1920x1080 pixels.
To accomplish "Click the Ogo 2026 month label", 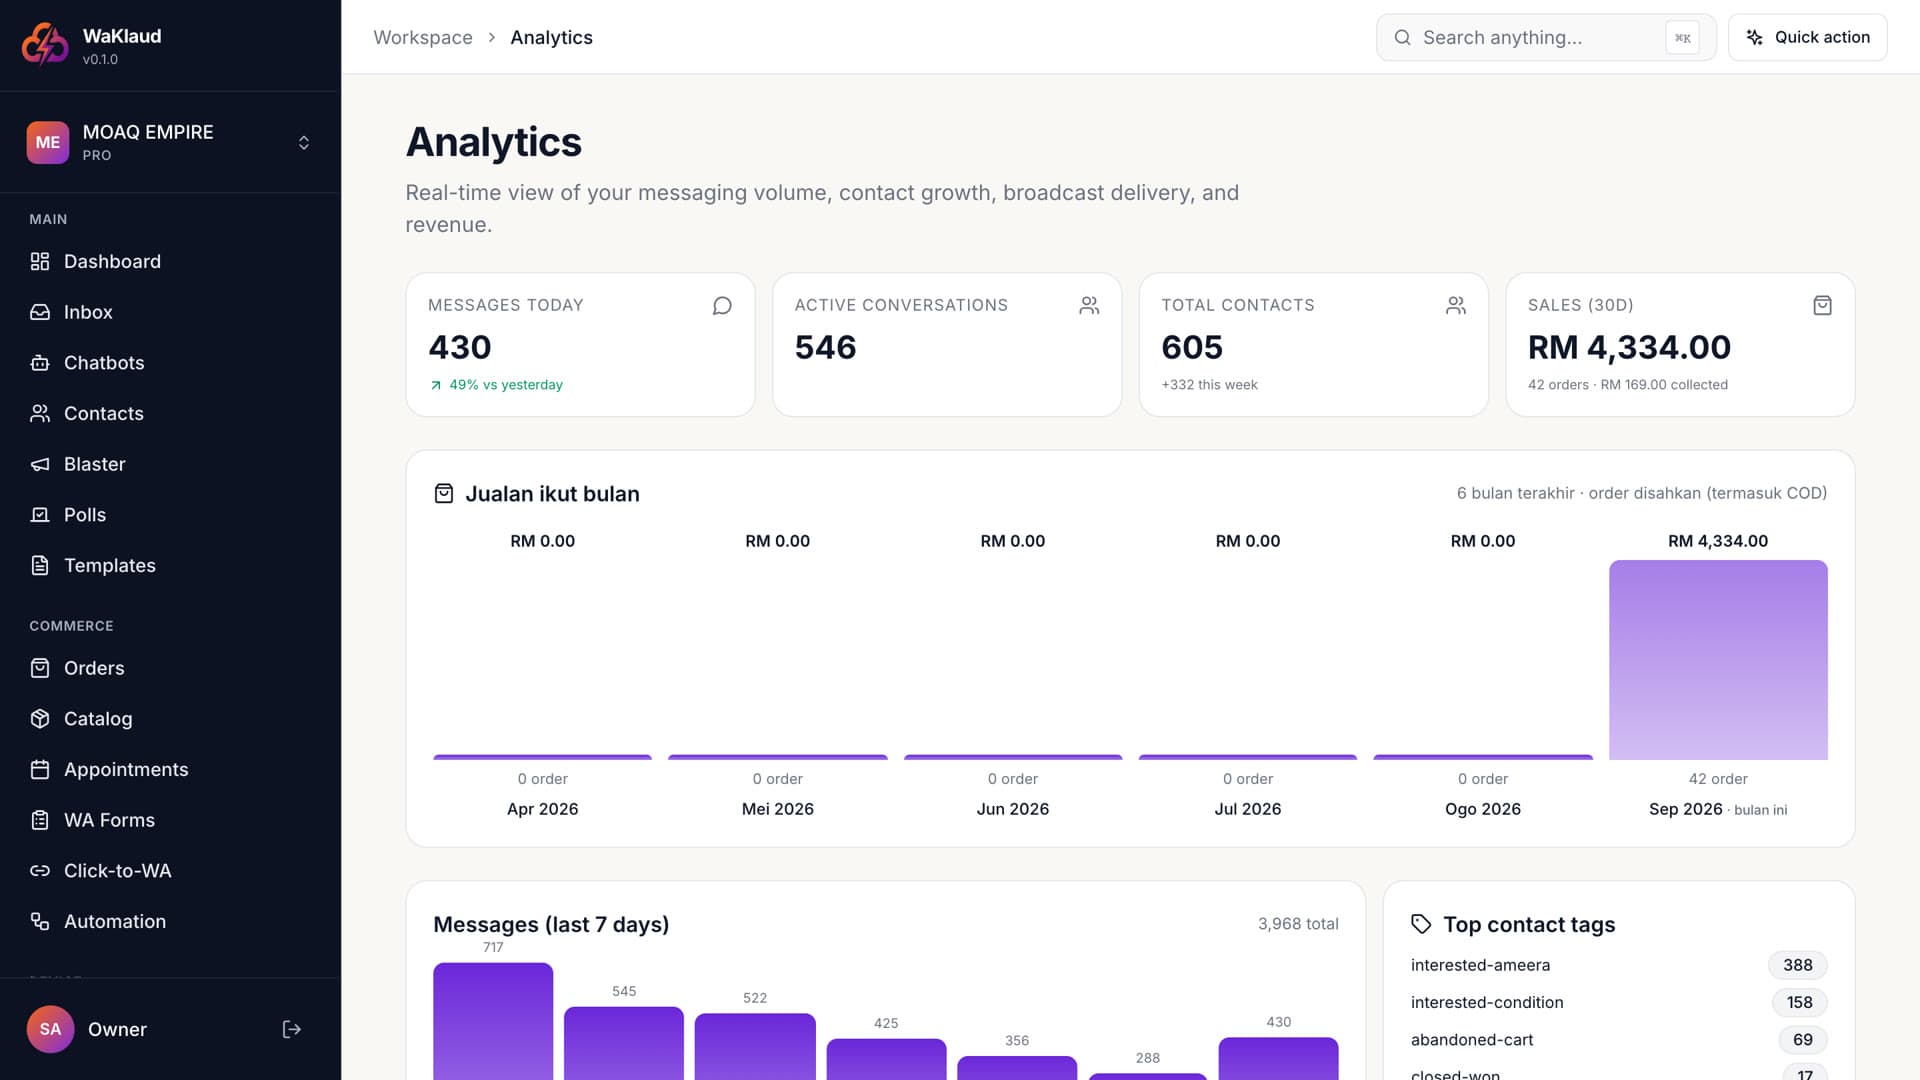I will pyautogui.click(x=1482, y=809).
